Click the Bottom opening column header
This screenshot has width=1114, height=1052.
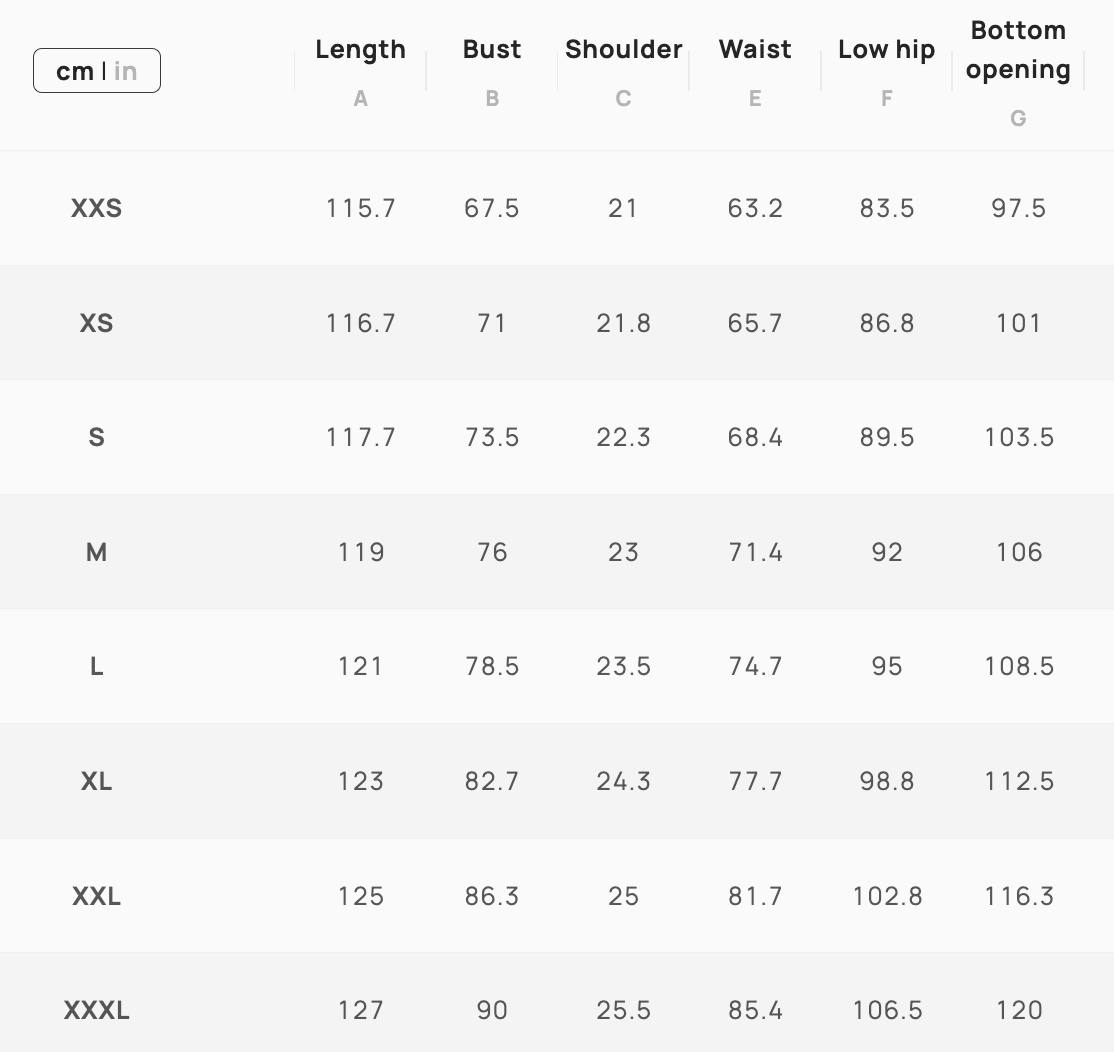pyautogui.click(x=1018, y=50)
